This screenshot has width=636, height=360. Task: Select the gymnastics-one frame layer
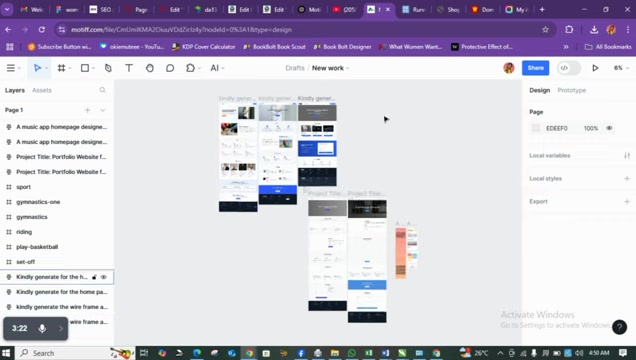57,202
